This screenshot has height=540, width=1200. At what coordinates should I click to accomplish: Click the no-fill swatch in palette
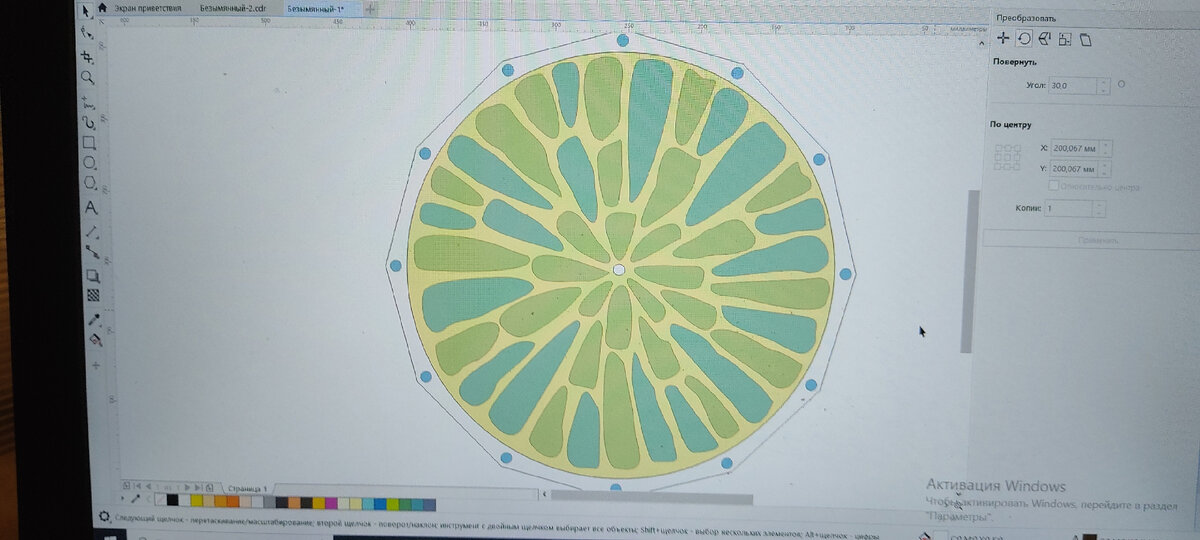[x=159, y=500]
